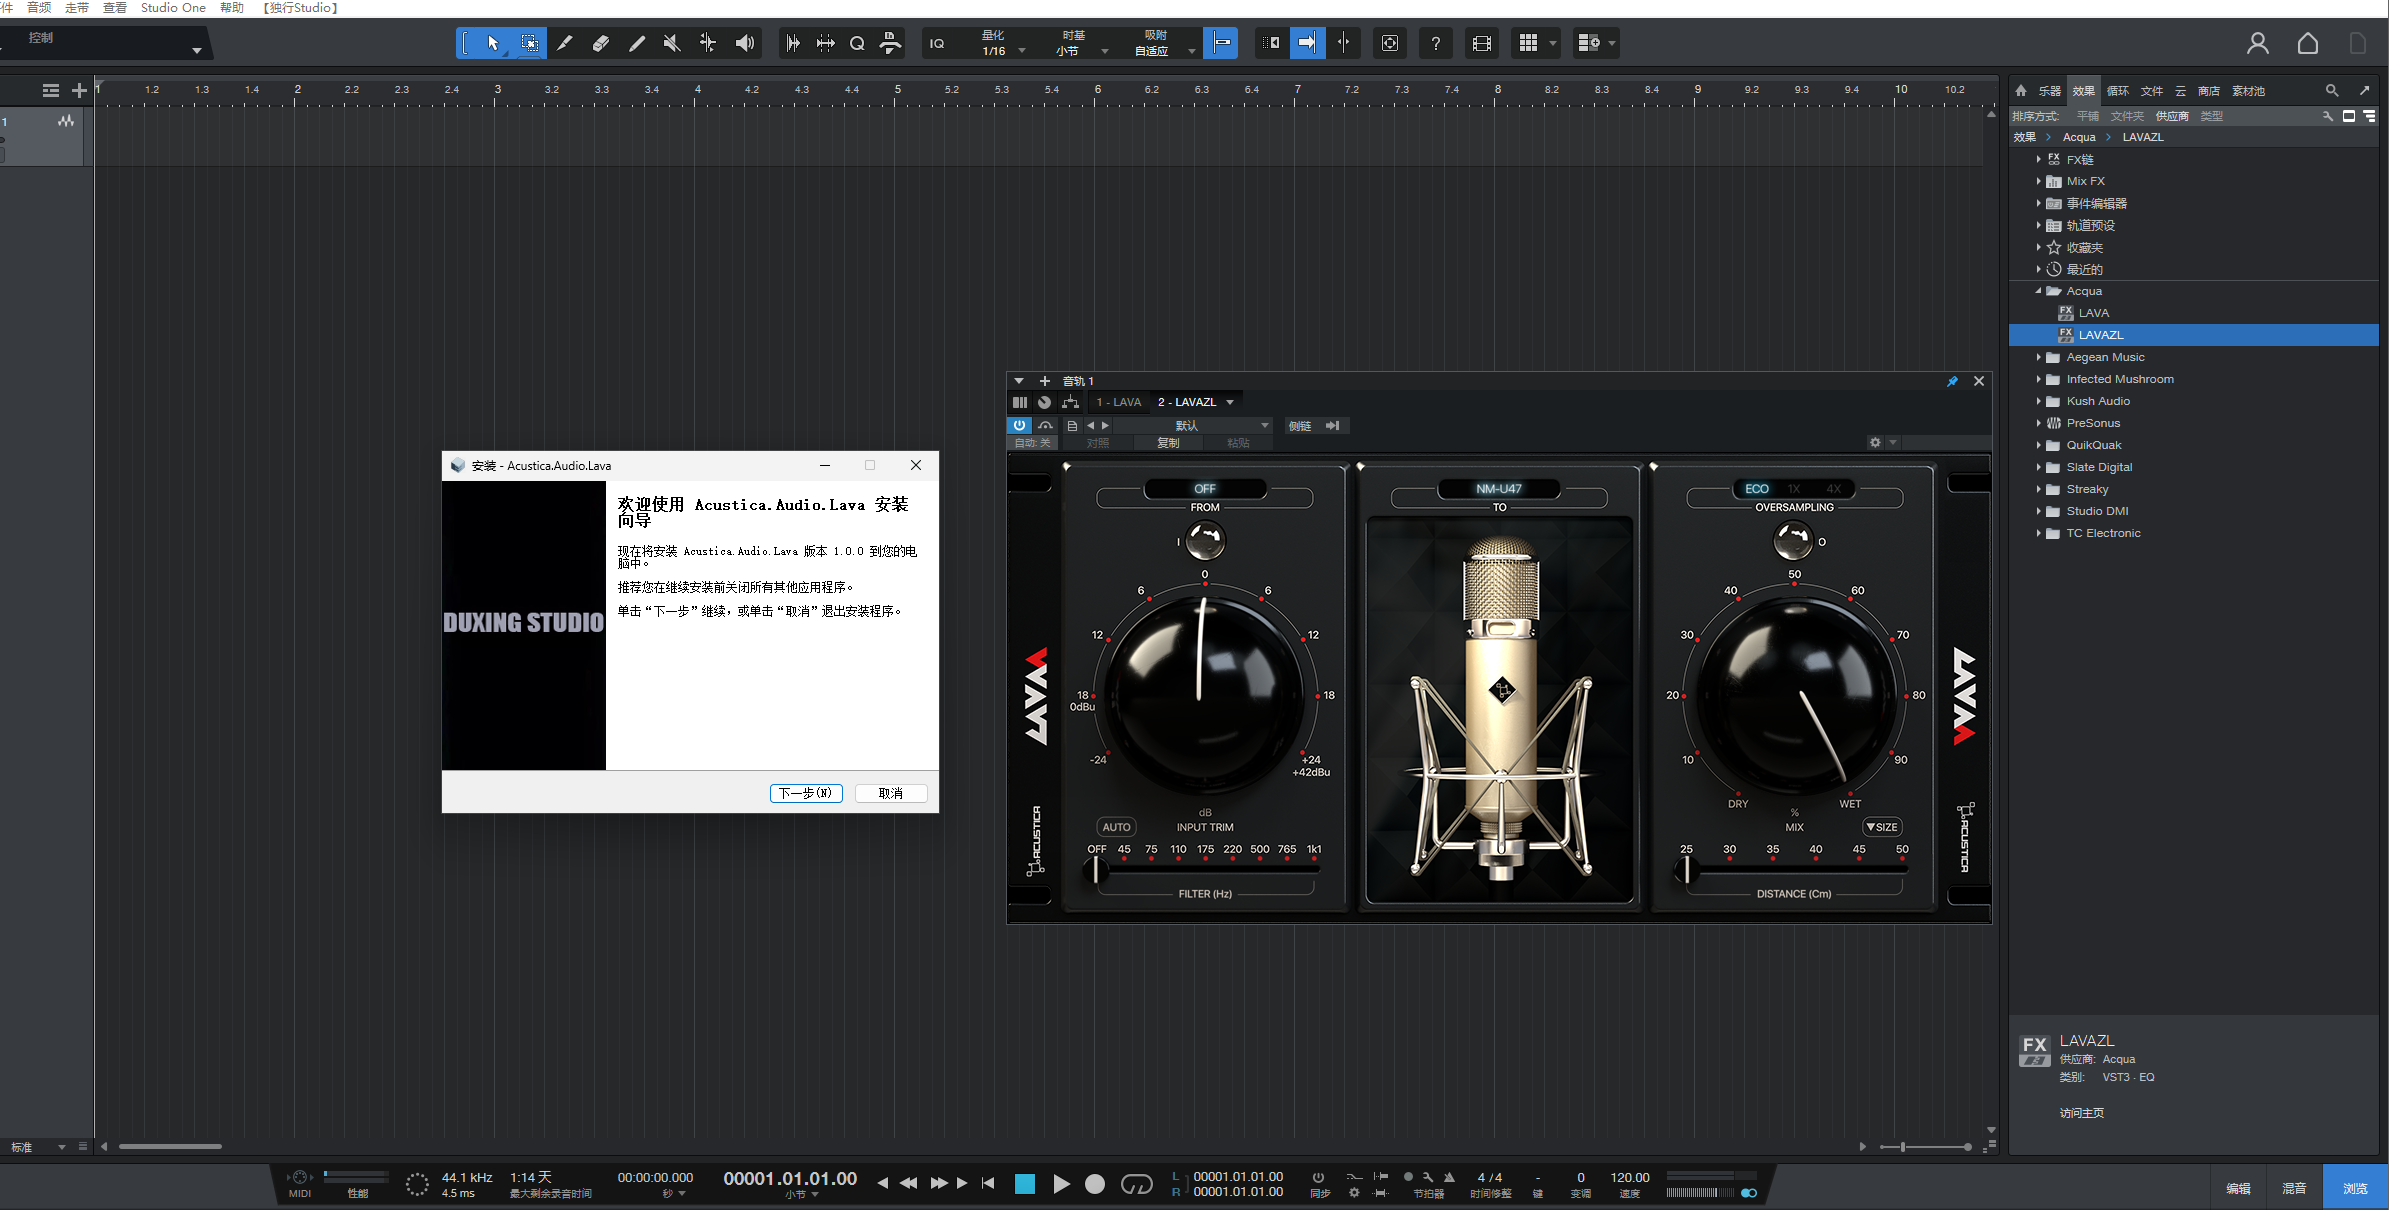Open the 默认 preset dropdown
This screenshot has height=1210, width=2389.
click(x=1193, y=426)
